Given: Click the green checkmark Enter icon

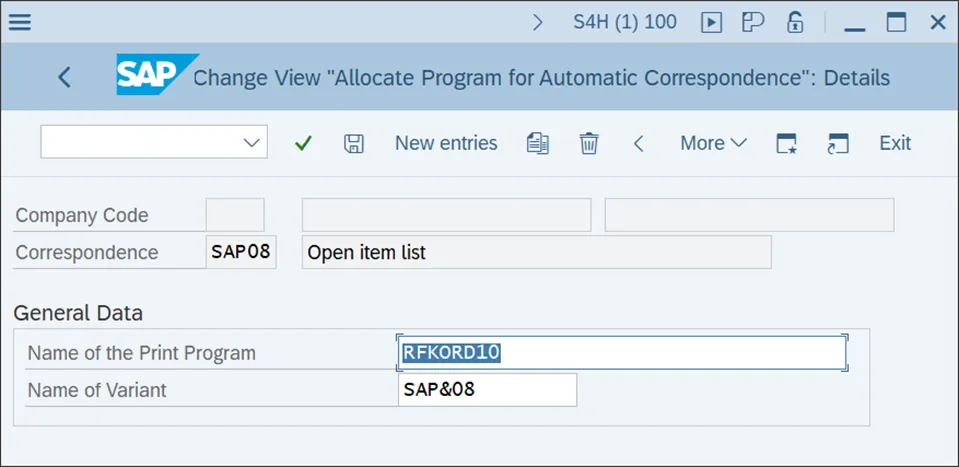Looking at the screenshot, I should pos(303,143).
